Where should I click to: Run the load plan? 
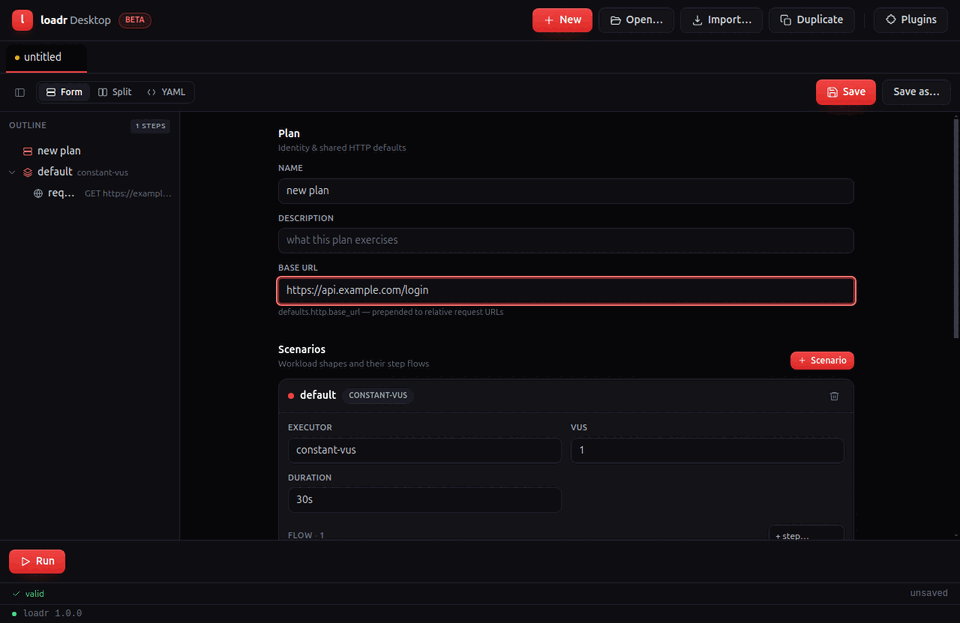pyautogui.click(x=37, y=561)
